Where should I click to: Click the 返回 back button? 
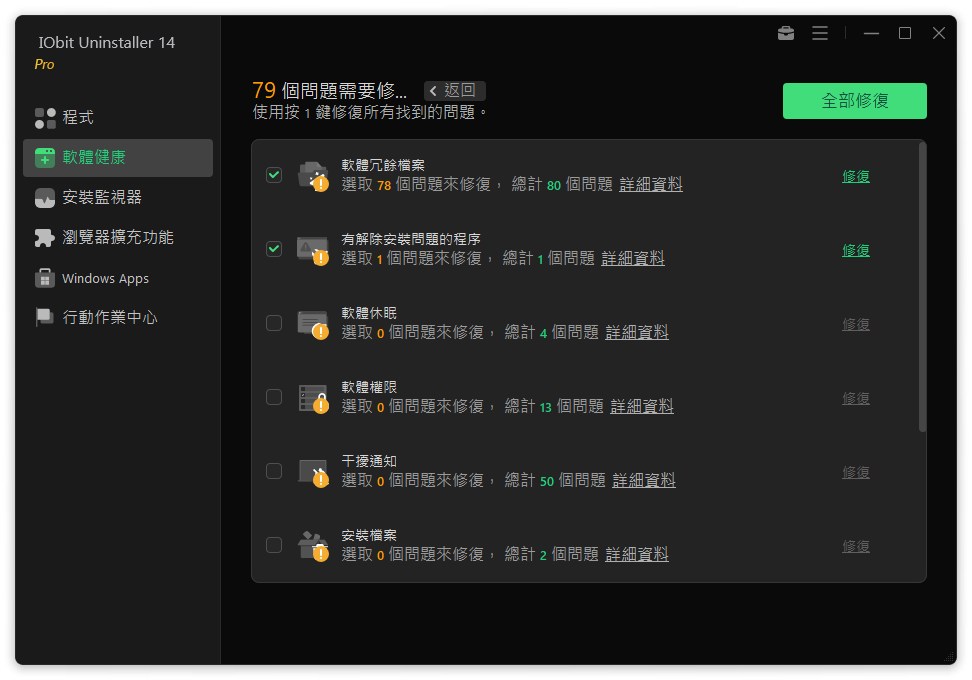(454, 91)
